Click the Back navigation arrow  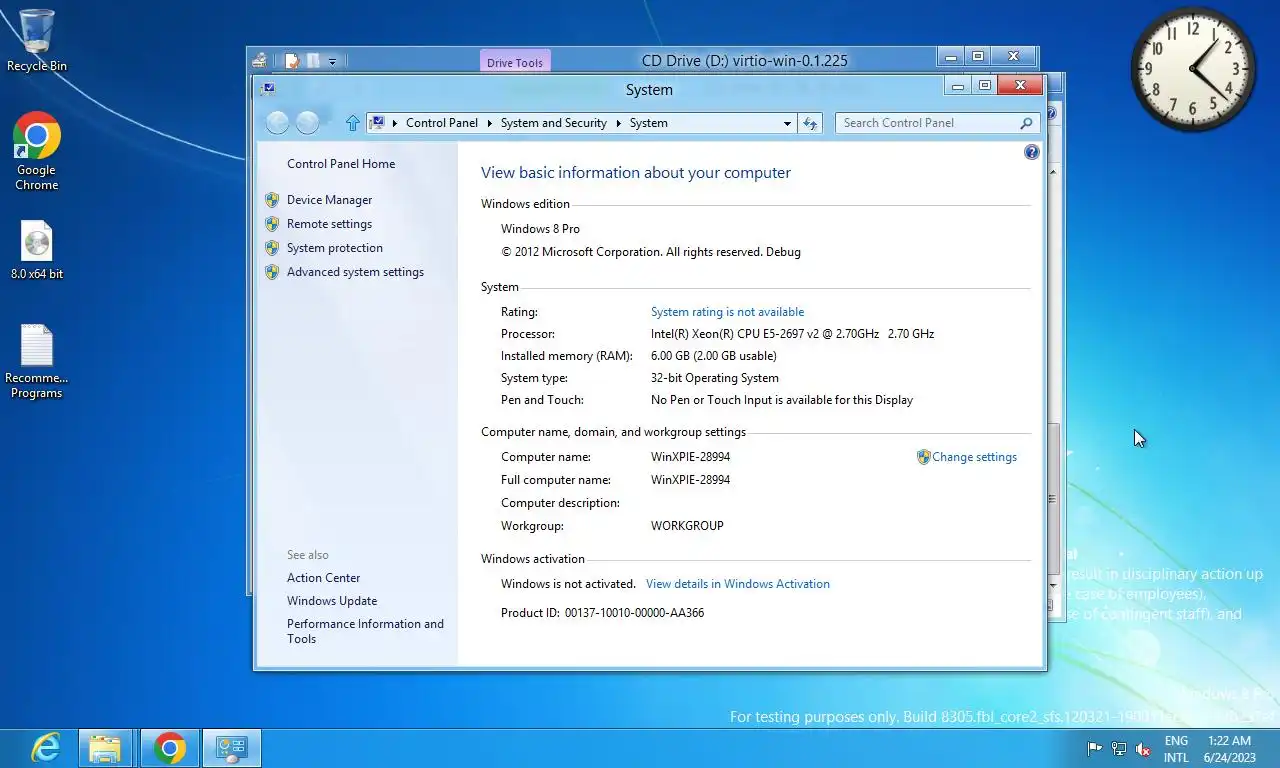click(x=278, y=123)
